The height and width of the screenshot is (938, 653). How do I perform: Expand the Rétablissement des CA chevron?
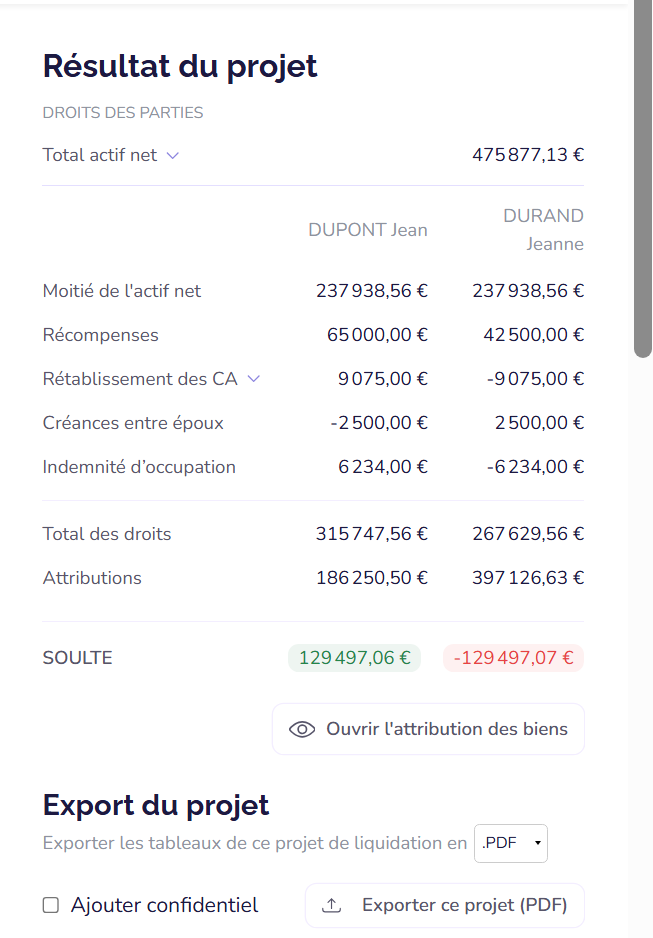(x=253, y=379)
